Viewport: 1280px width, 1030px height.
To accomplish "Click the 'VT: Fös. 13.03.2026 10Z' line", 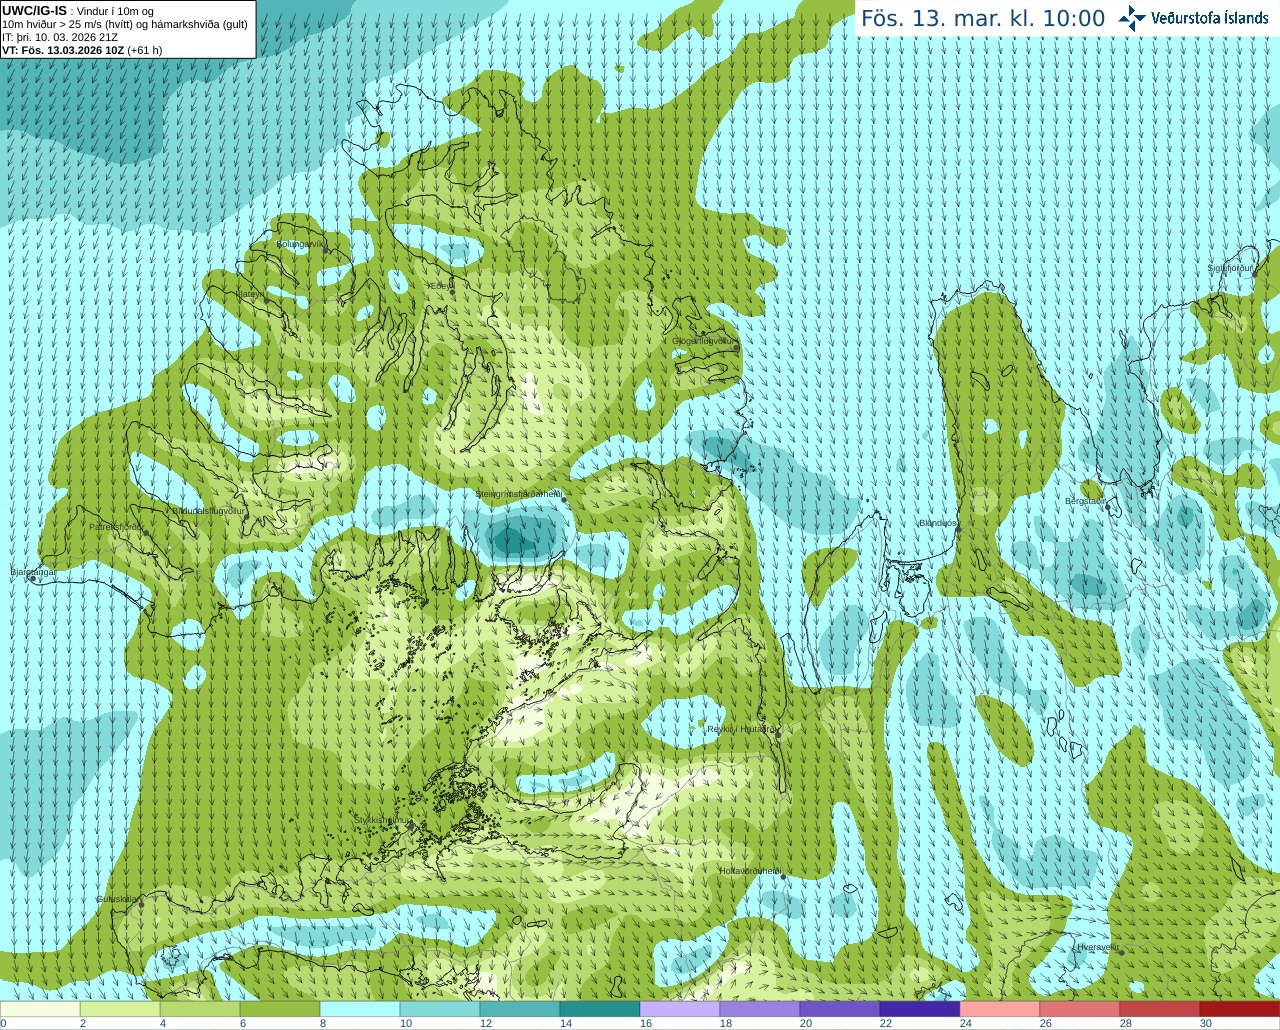I will coord(62,50).
